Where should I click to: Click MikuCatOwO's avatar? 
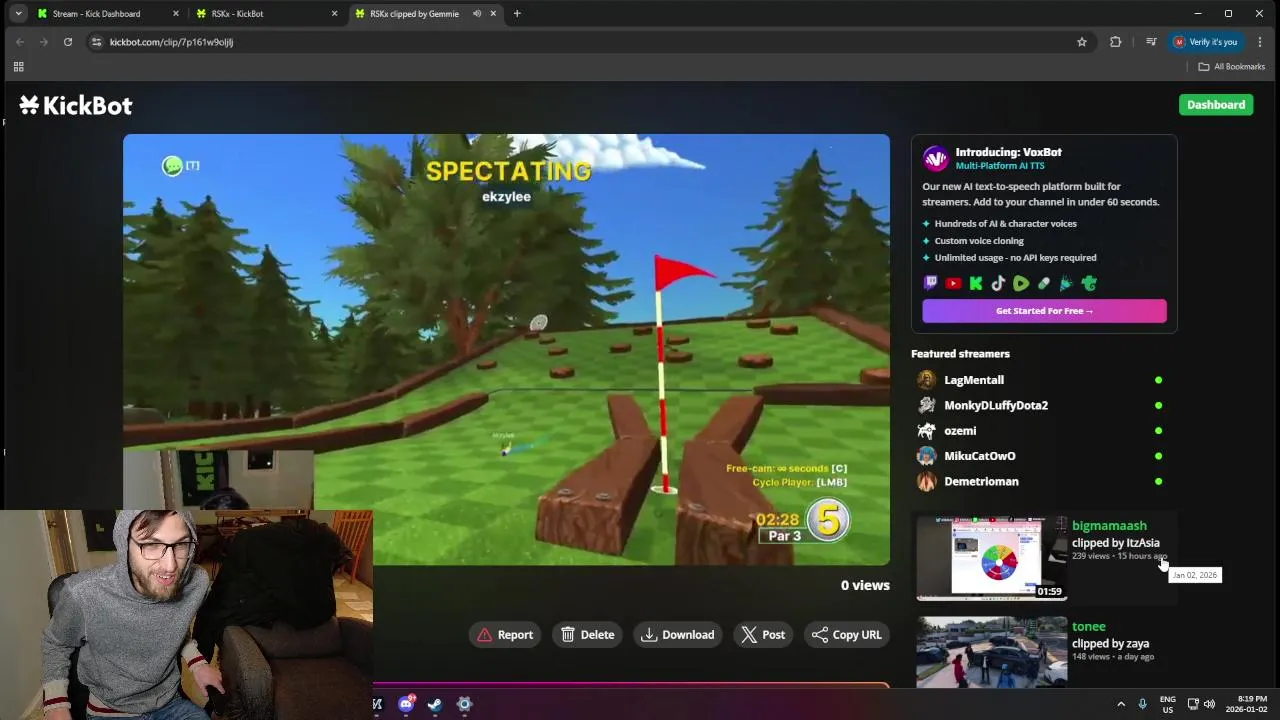(x=927, y=456)
